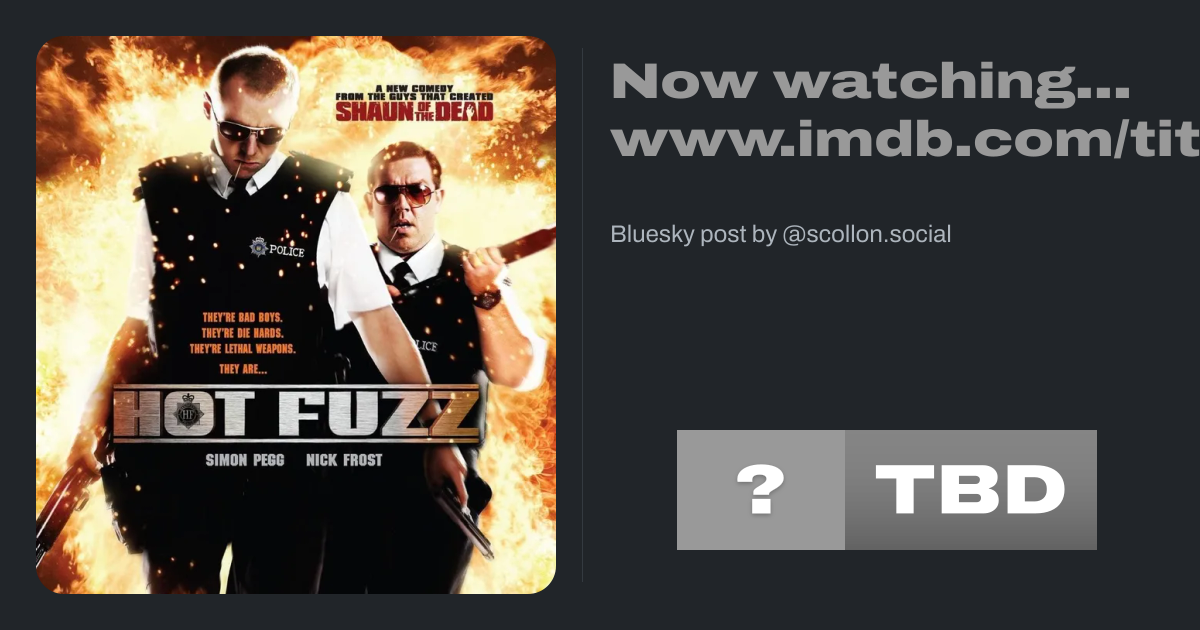This screenshot has height=630, width=1200.
Task: Click the 'Now watching...' heading text
Action: coord(870,82)
